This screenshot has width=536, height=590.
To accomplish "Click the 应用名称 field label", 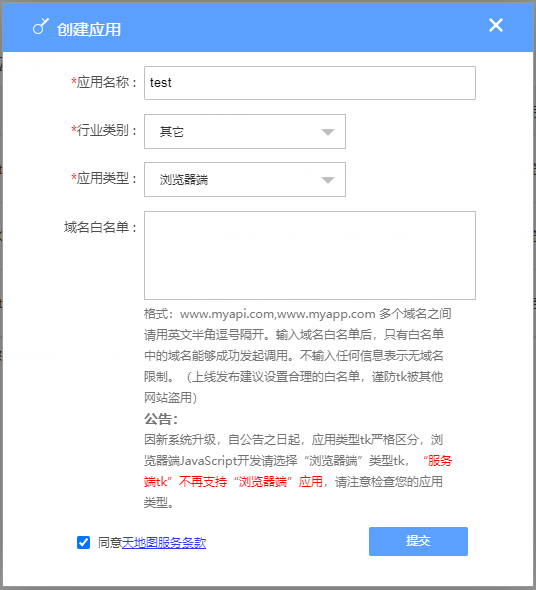I will pos(104,82).
